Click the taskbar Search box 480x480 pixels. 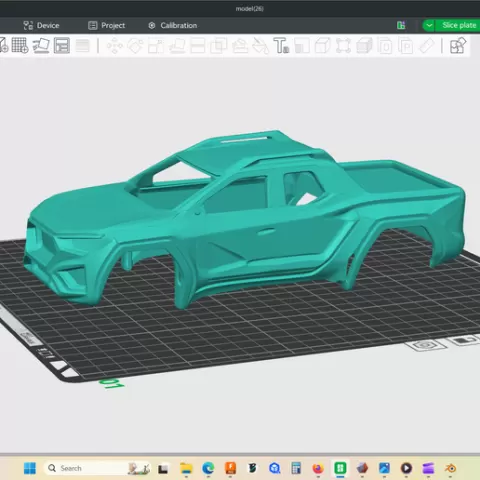(x=97, y=468)
